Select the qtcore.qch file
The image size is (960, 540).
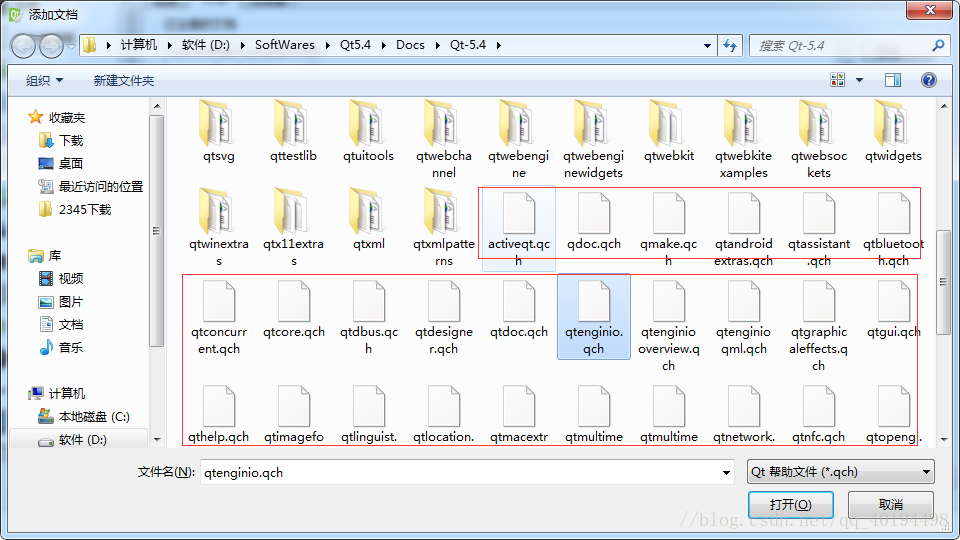293,309
